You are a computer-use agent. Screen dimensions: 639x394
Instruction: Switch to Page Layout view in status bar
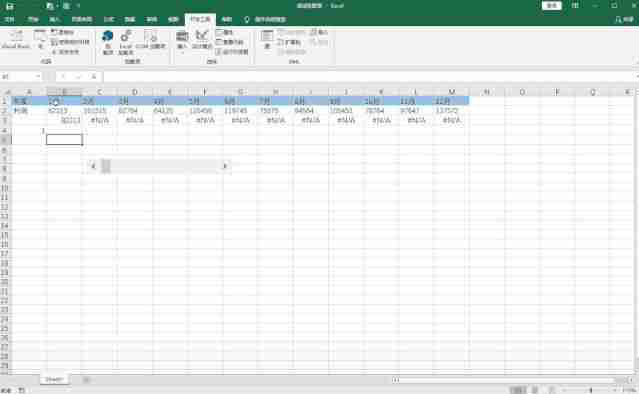(x=535, y=390)
